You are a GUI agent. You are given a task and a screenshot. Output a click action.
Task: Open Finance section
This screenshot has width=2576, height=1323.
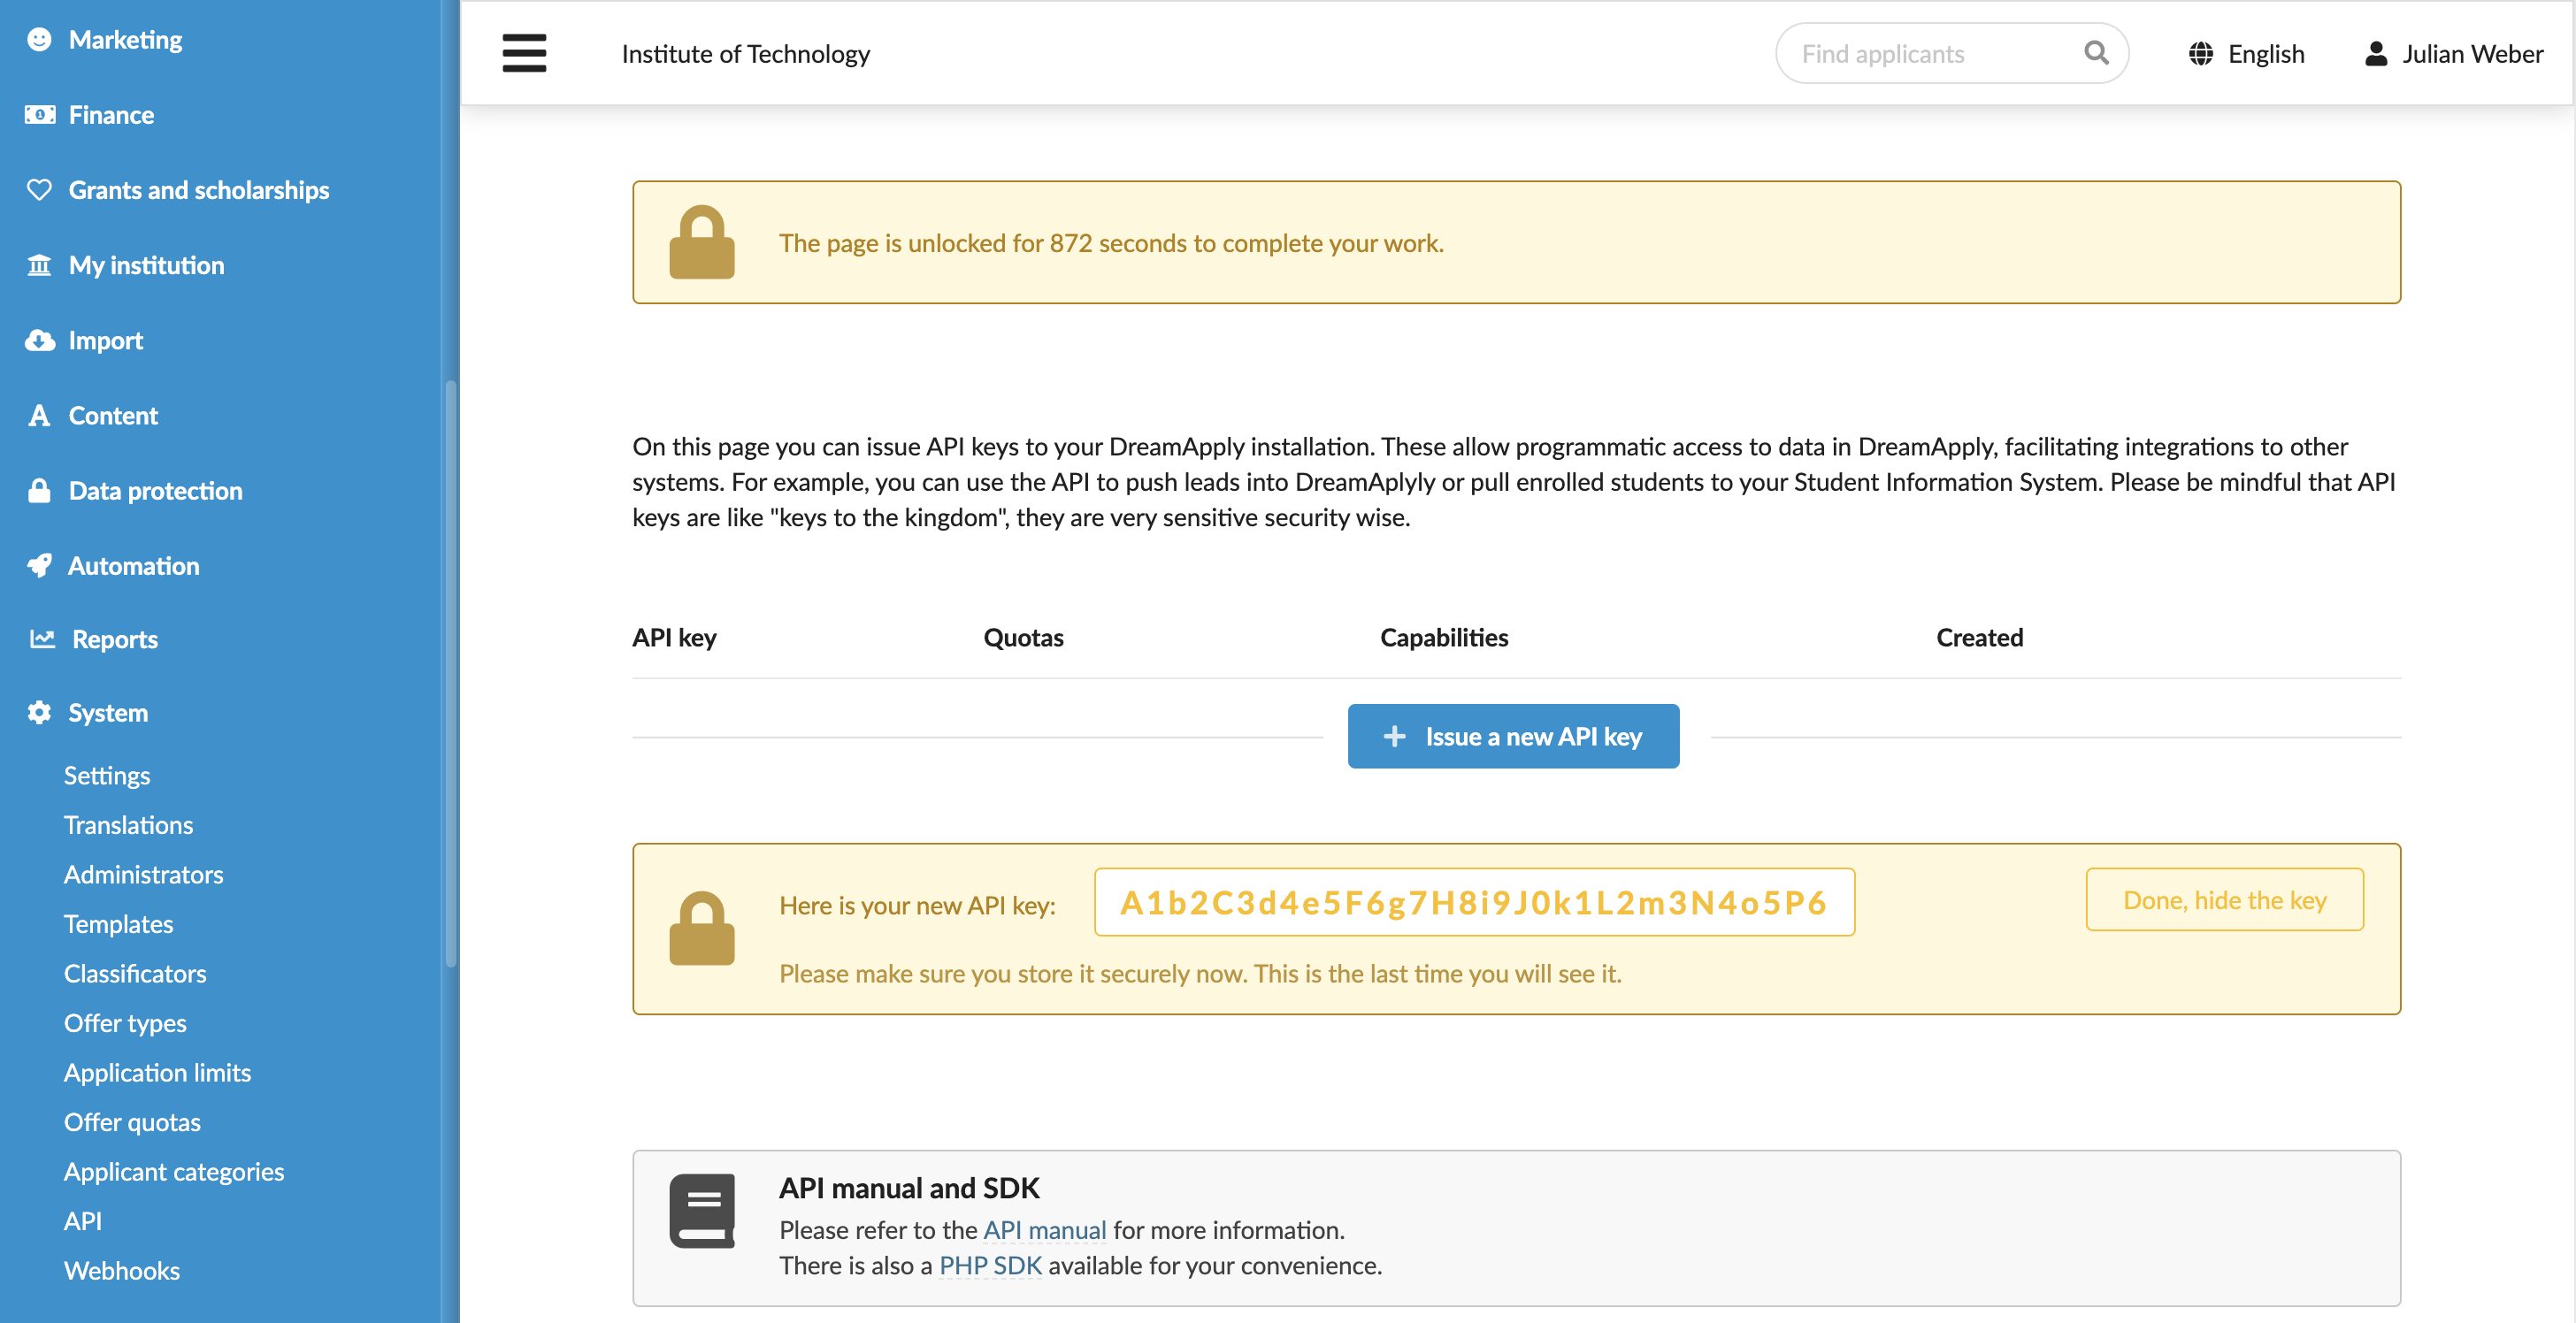pos(111,114)
